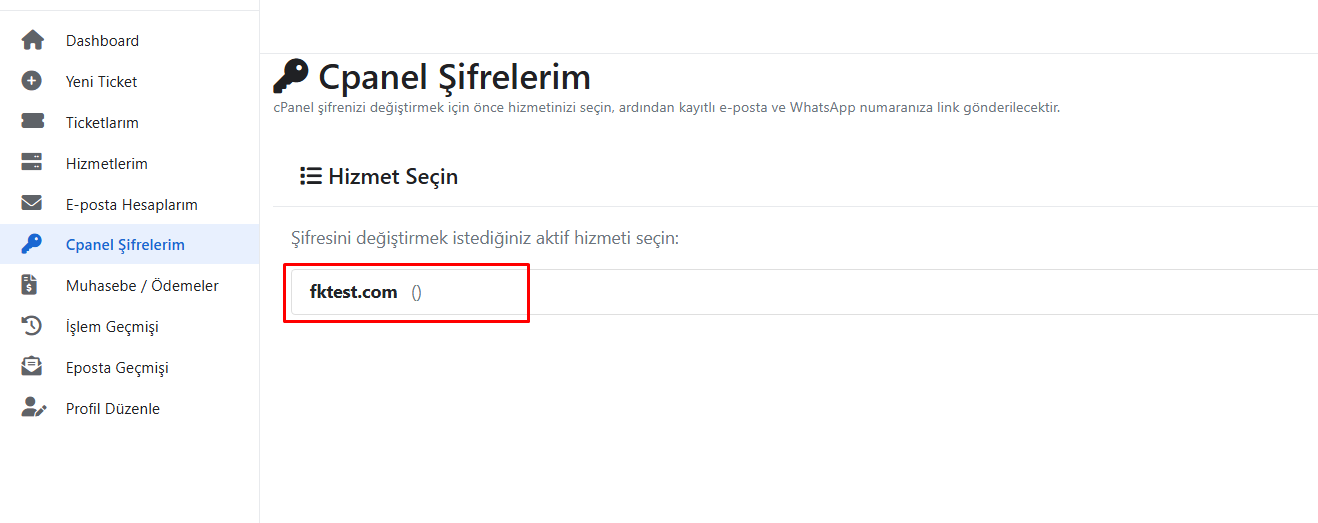The height and width of the screenshot is (523, 1318).
Task: Click the Hizmetlerim server icon
Action: [x=32, y=164]
